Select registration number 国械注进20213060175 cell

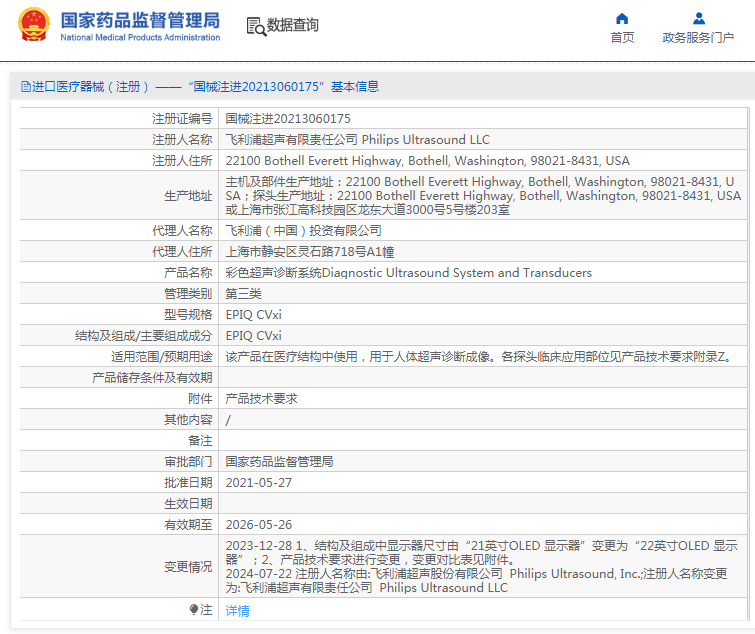tap(288, 118)
